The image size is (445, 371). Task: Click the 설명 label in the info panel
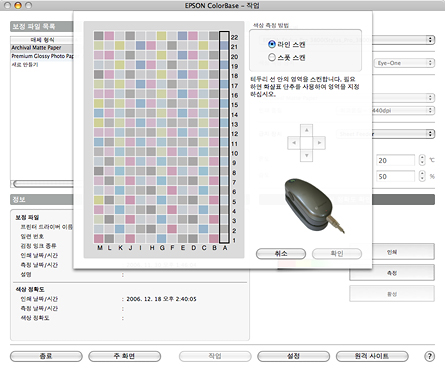[x=26, y=274]
